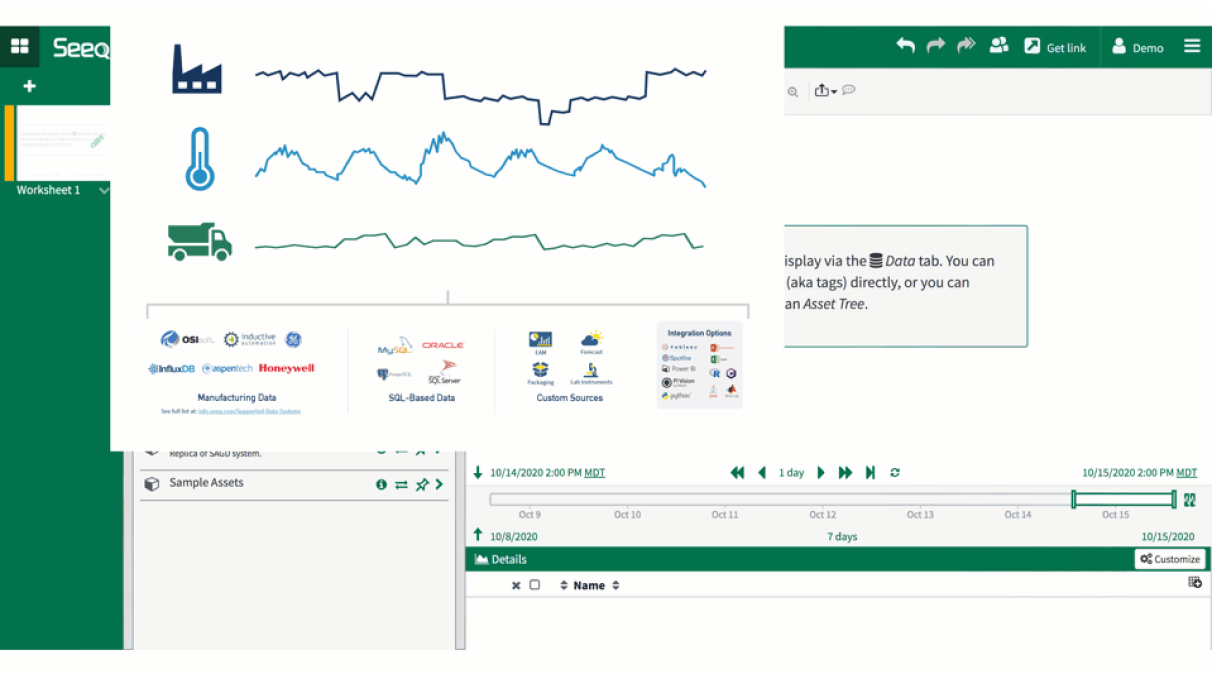The width and height of the screenshot is (1212, 675).
Task: Click the Get link button
Action: pos(1055,47)
